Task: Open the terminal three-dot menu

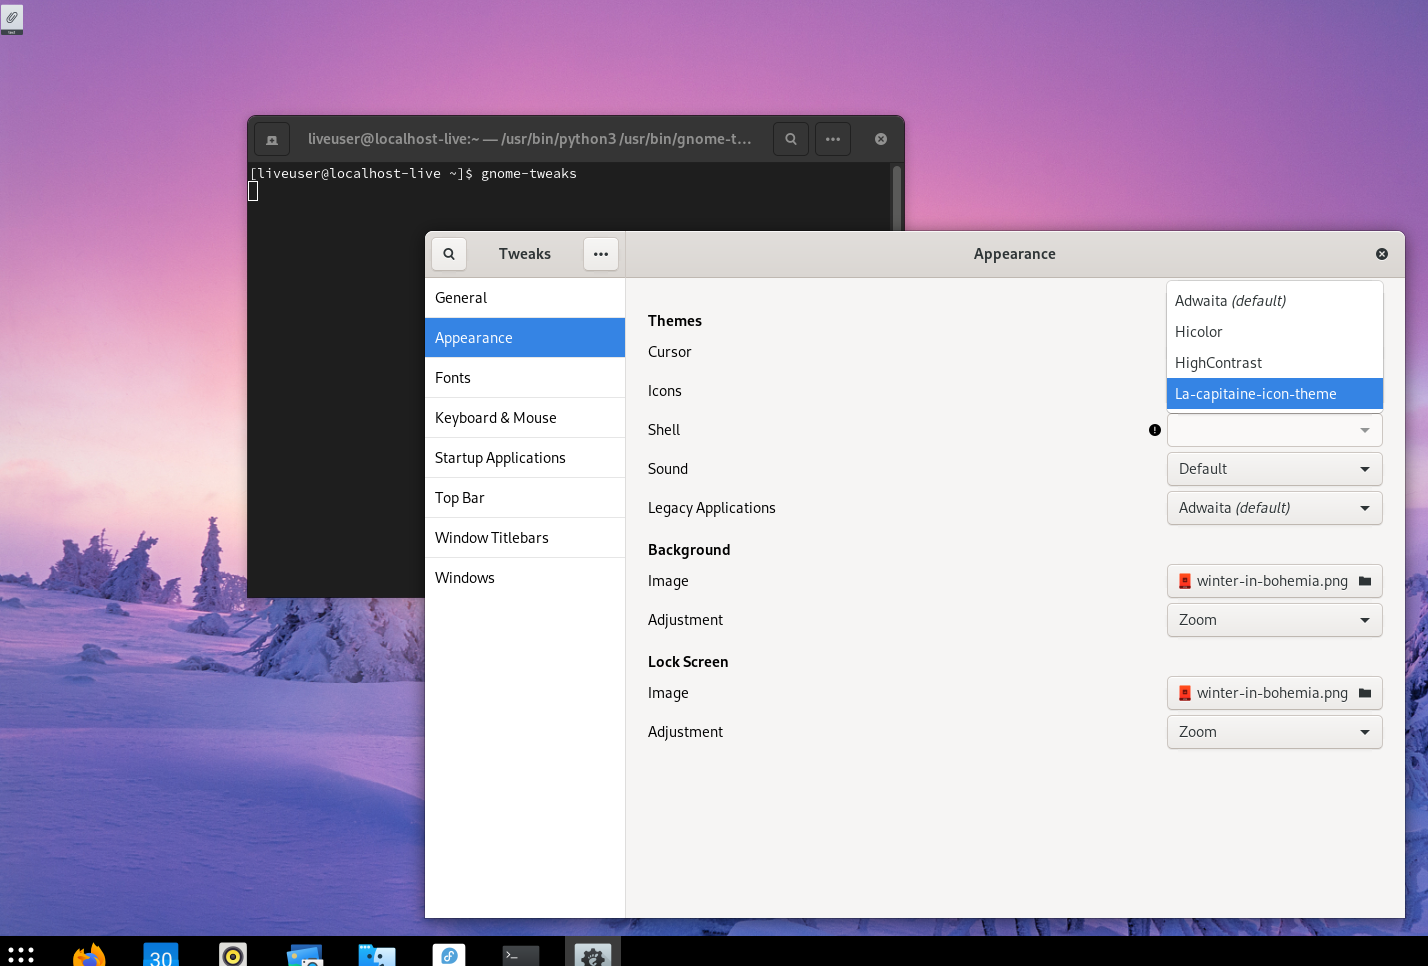Action: click(833, 139)
